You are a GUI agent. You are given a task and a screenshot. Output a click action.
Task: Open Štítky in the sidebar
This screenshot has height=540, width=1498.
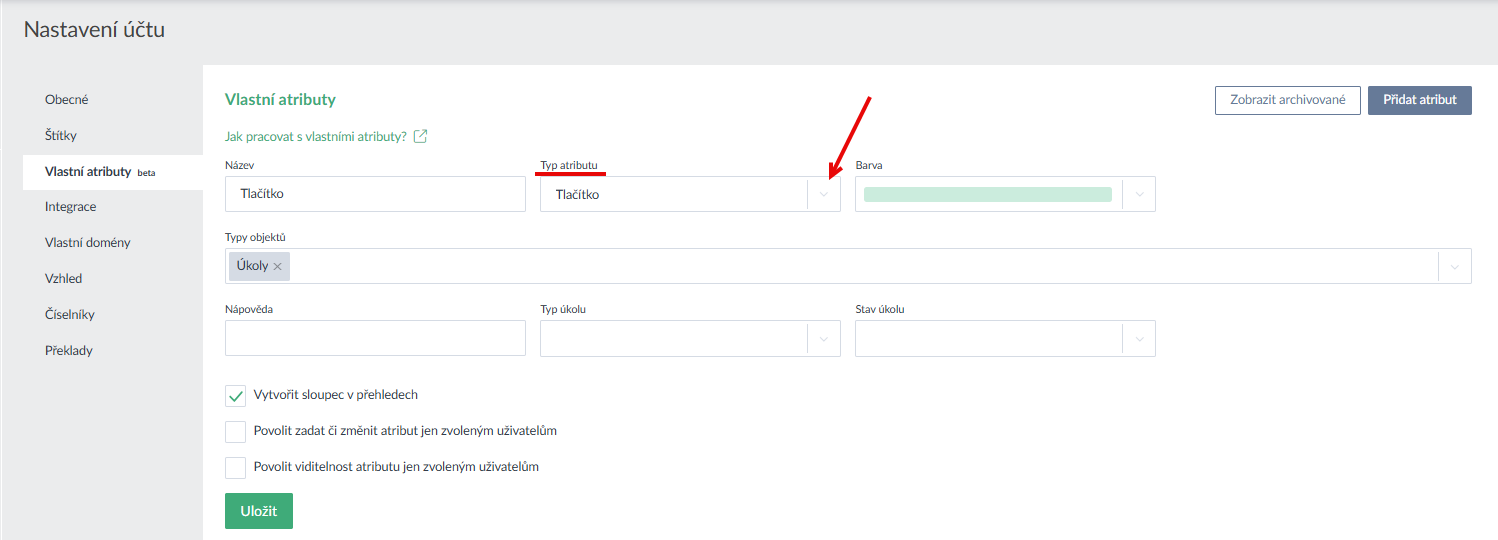61,135
